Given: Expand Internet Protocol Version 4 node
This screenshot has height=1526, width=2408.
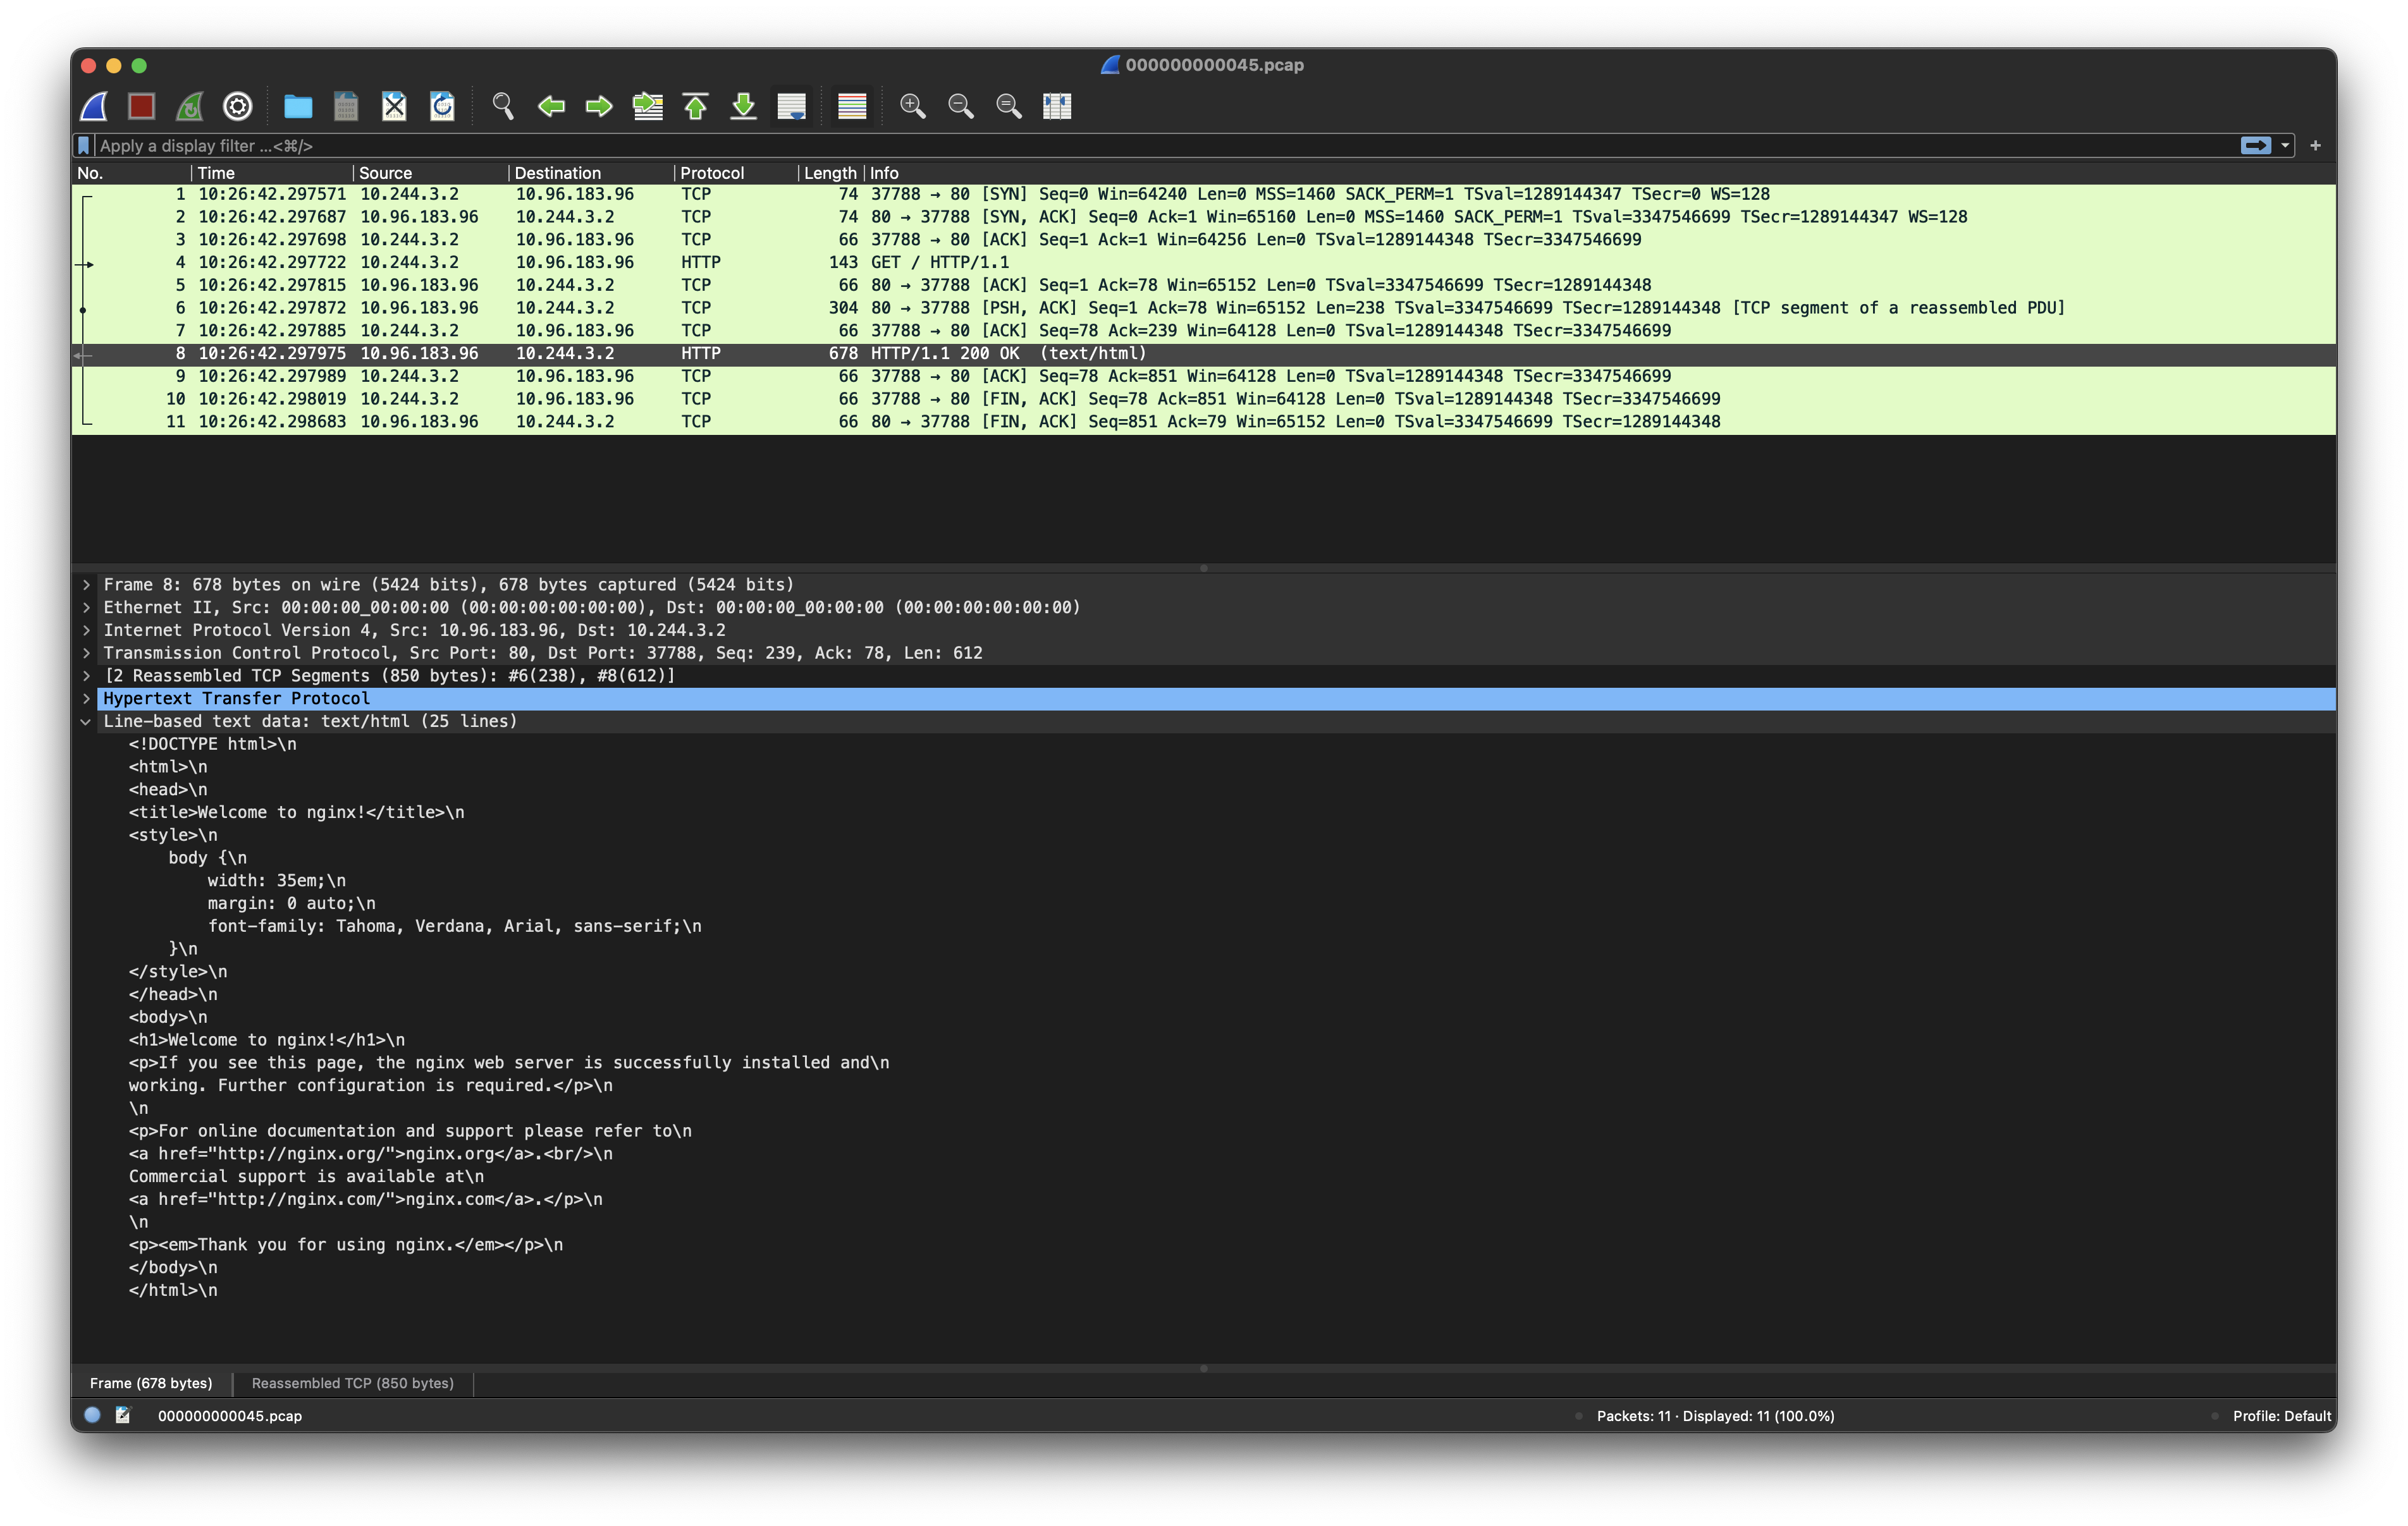Looking at the screenshot, I should [x=86, y=631].
